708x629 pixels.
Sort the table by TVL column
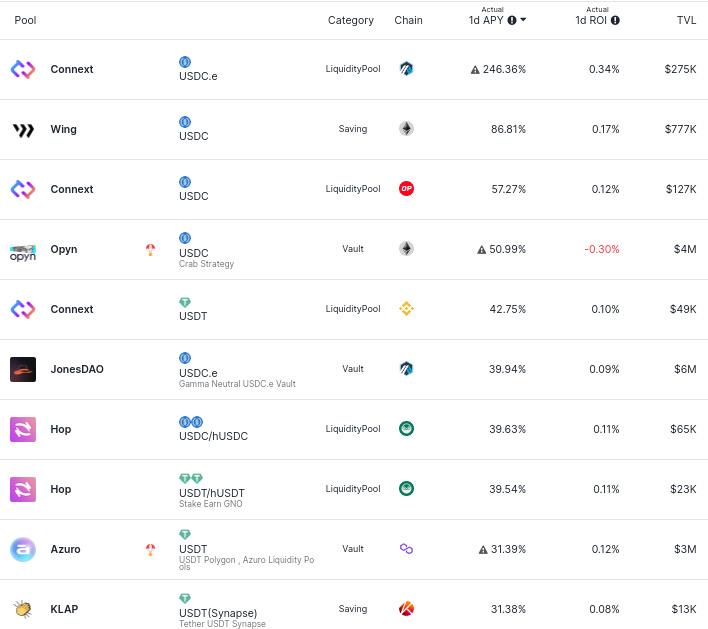[x=686, y=20]
